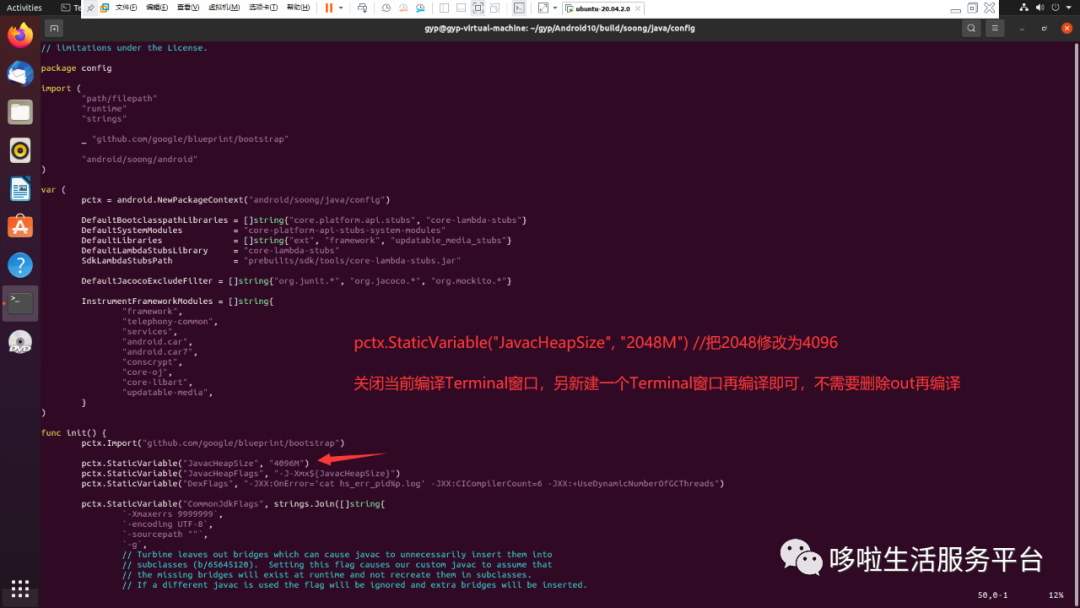Image resolution: width=1080 pixels, height=608 pixels.
Task: Click the VMware pin toolbar icon
Action: coord(90,8)
